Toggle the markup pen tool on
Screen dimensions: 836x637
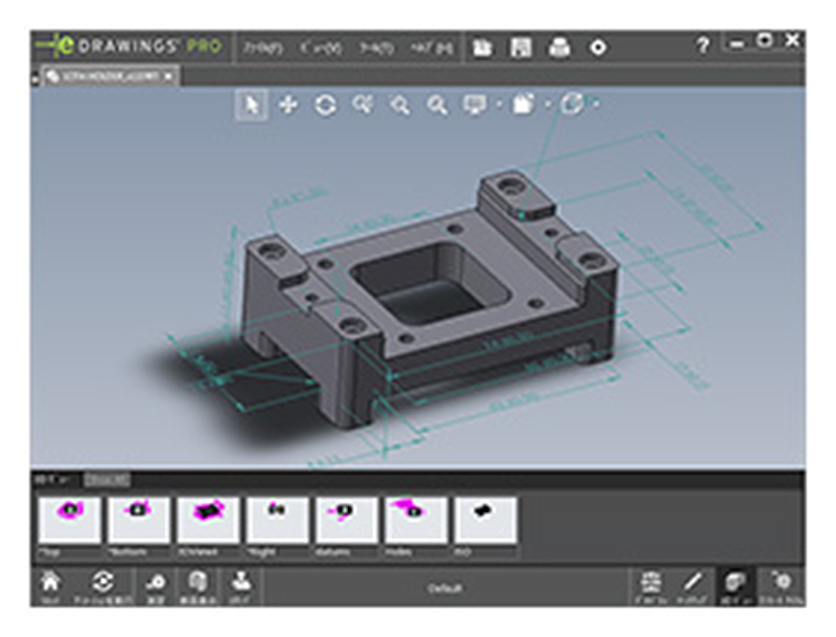tap(693, 583)
